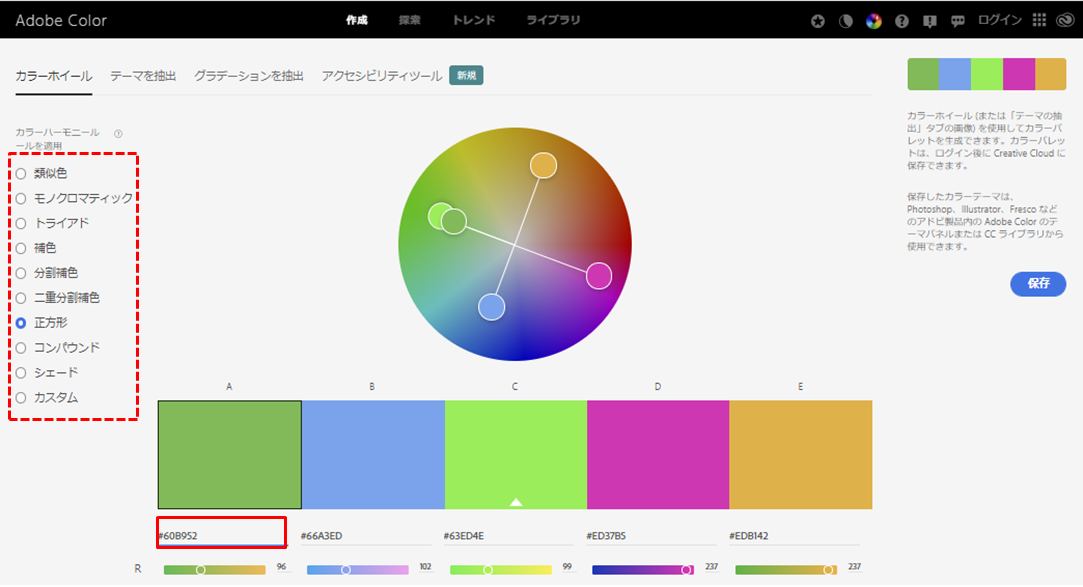Select the 類似色 harmony rule
The height and width of the screenshot is (587, 1083).
tap(21, 174)
